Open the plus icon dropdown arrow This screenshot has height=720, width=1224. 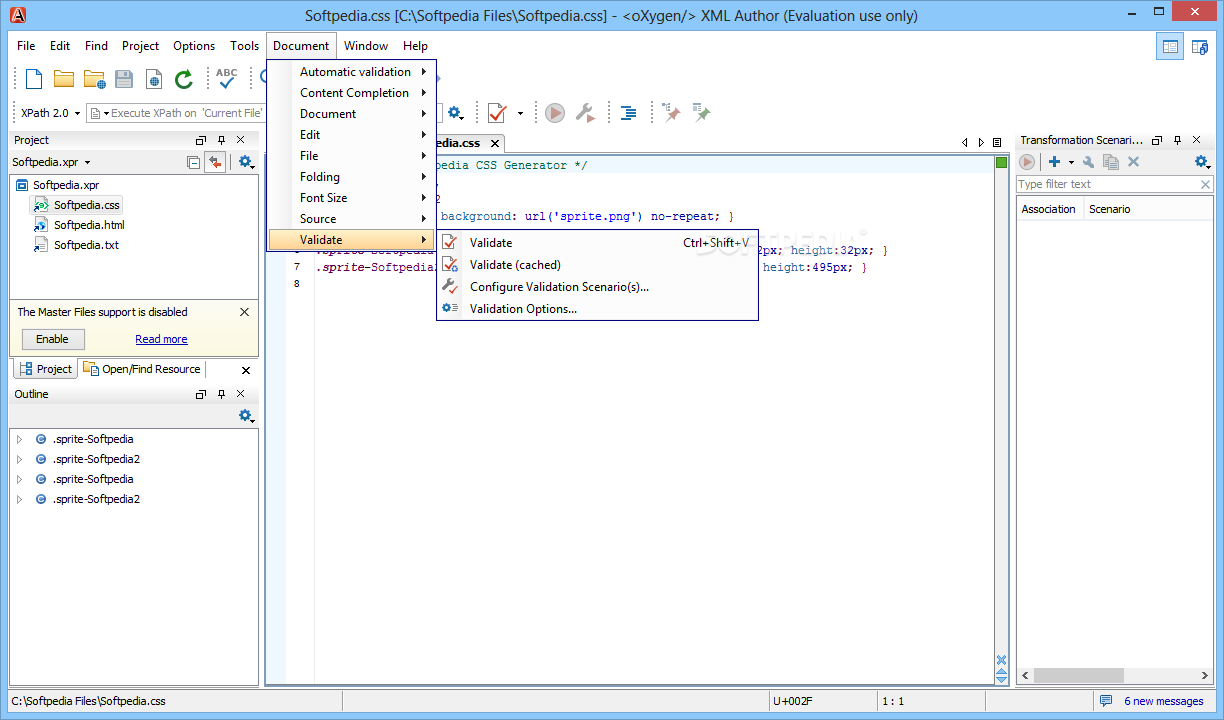coord(1071,162)
